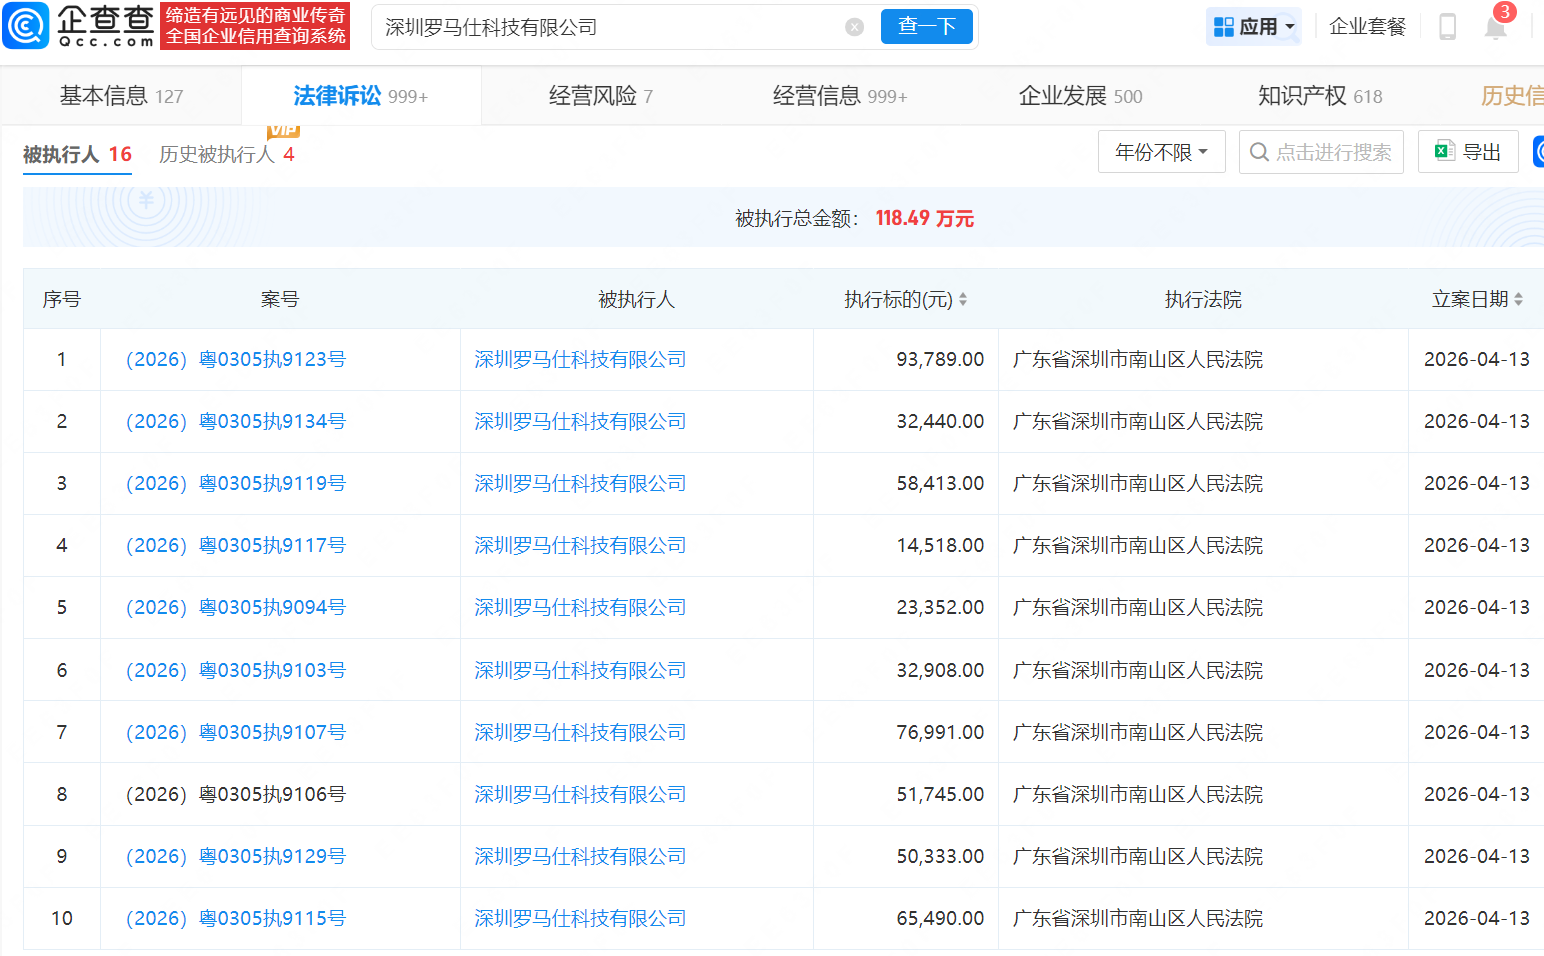The height and width of the screenshot is (956, 1544).
Task: Open case link 粤0305执9123号
Action: pos(236,359)
